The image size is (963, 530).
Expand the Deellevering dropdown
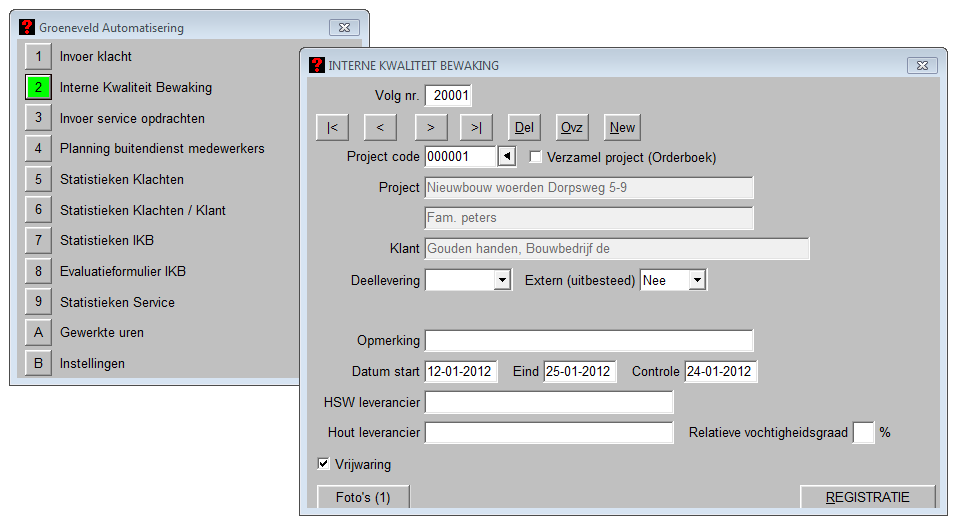pos(502,281)
